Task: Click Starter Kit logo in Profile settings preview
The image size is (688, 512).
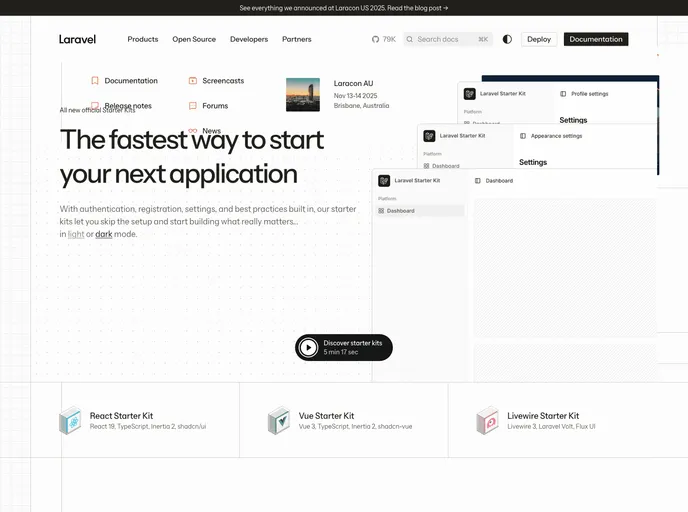Action: 469,93
